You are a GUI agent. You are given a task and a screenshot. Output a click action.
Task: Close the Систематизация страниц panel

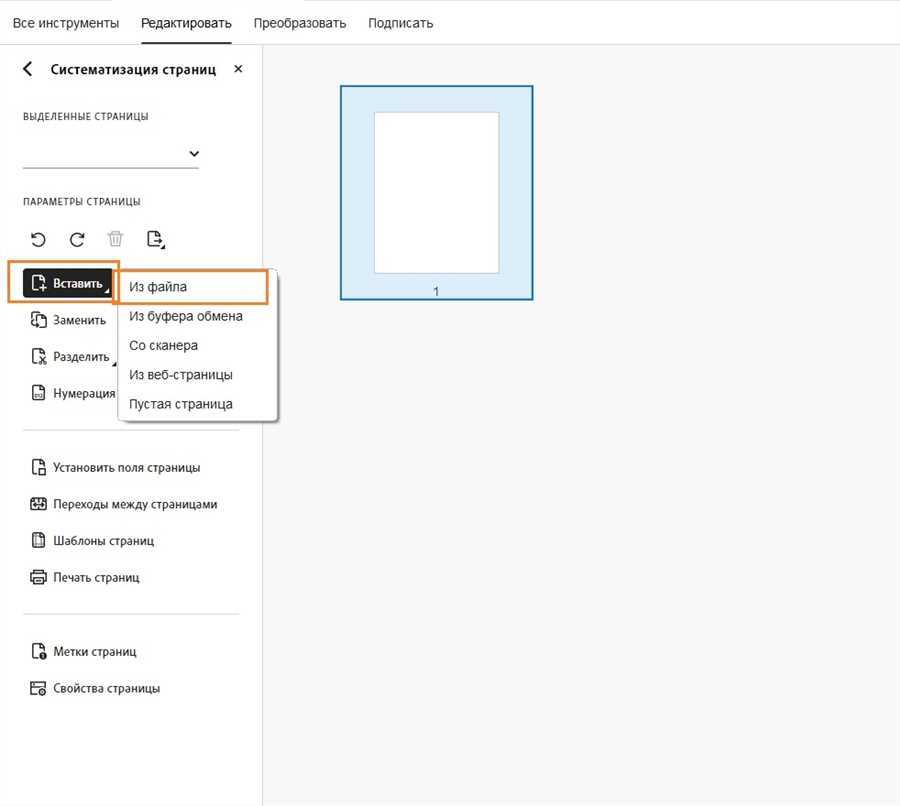tap(238, 69)
